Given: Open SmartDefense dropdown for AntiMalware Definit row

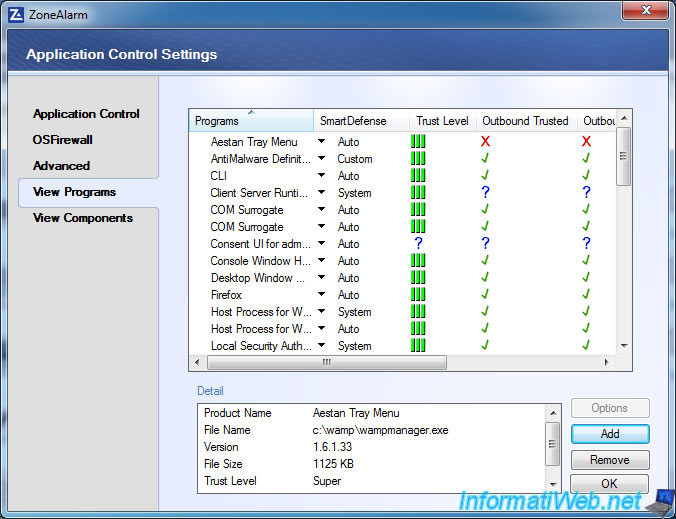Looking at the screenshot, I should pos(321,158).
